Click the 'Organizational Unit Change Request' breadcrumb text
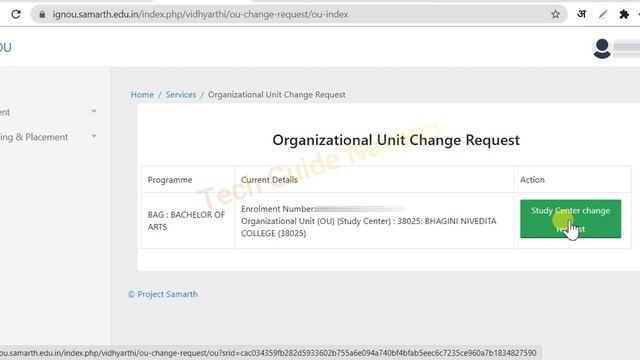 (x=277, y=95)
